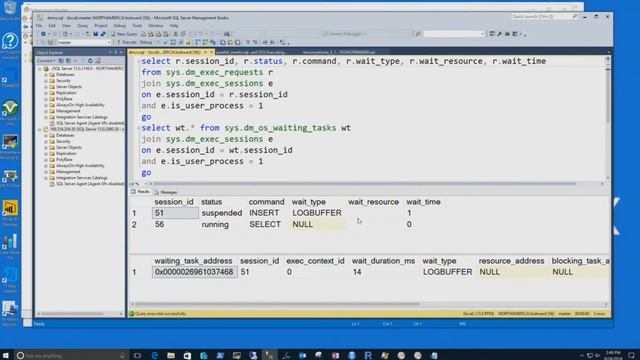
Task: Click the wait_resource column header
Action: (373, 202)
